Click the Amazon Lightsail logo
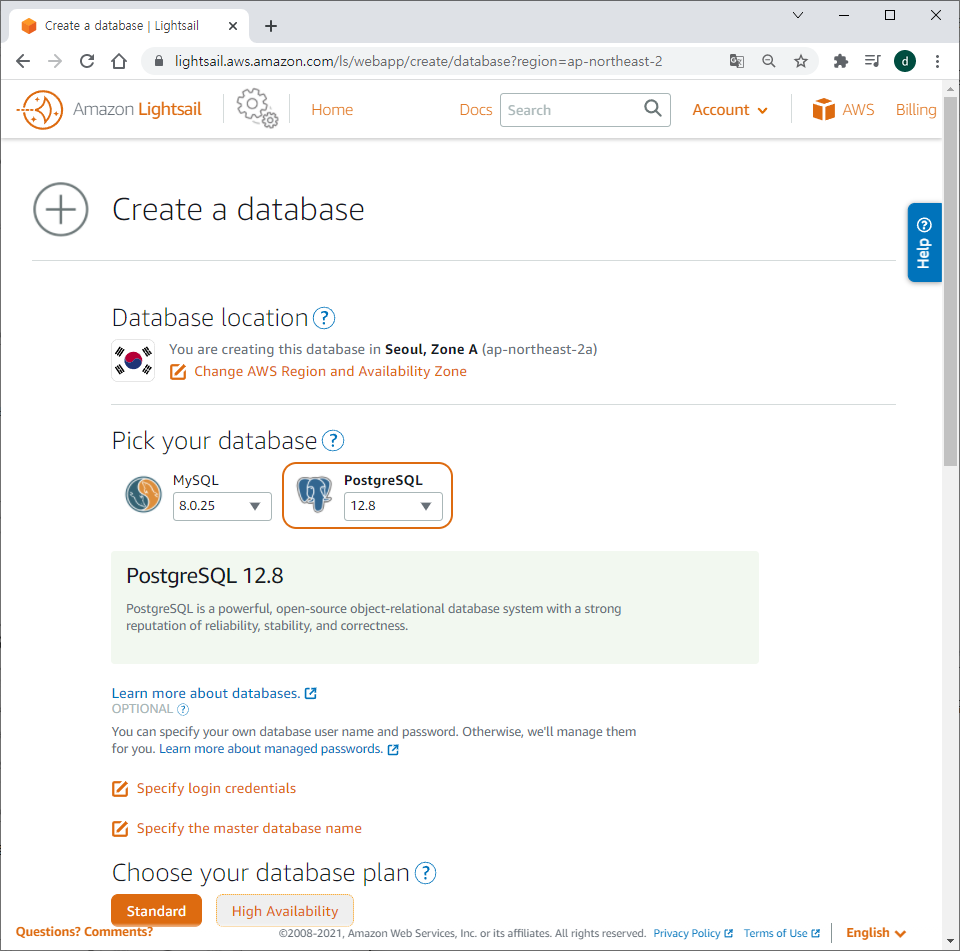This screenshot has width=960, height=951. (109, 110)
